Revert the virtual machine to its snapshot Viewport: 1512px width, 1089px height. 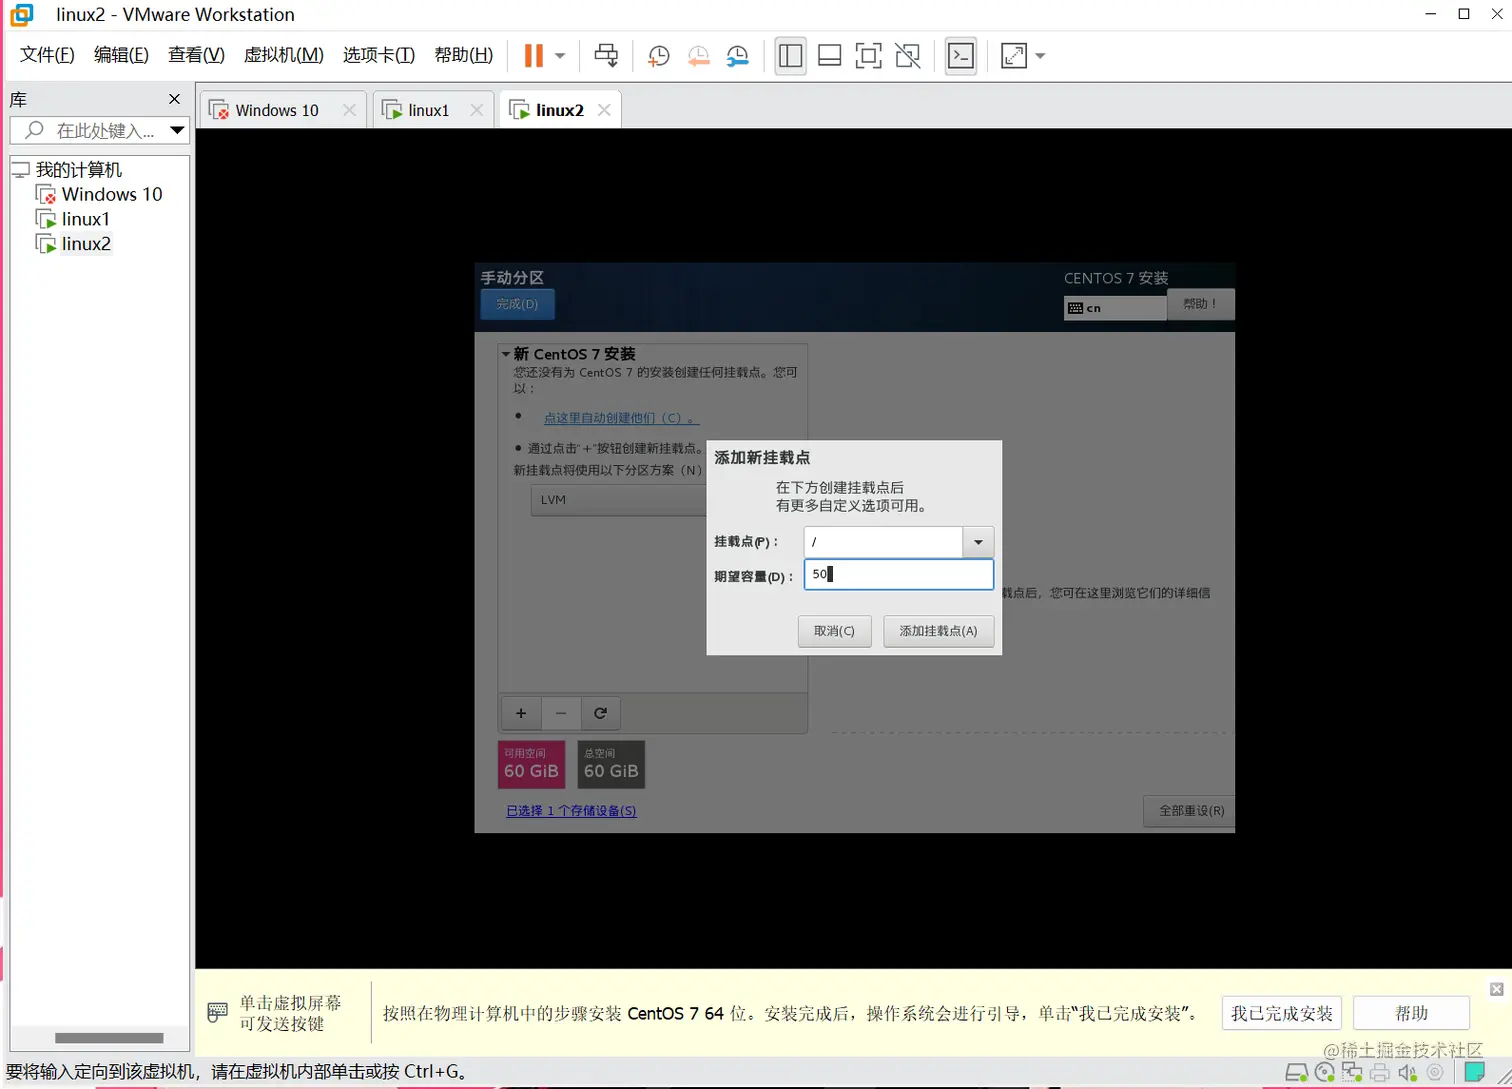[x=698, y=56]
